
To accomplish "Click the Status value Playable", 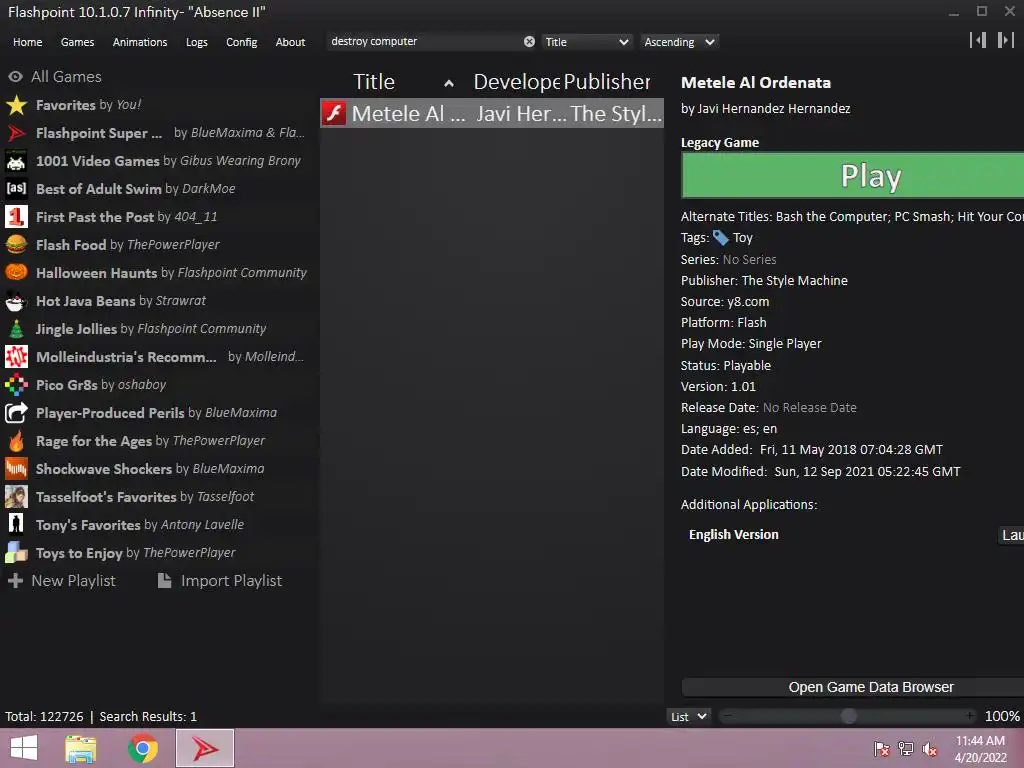I will click(747, 366).
